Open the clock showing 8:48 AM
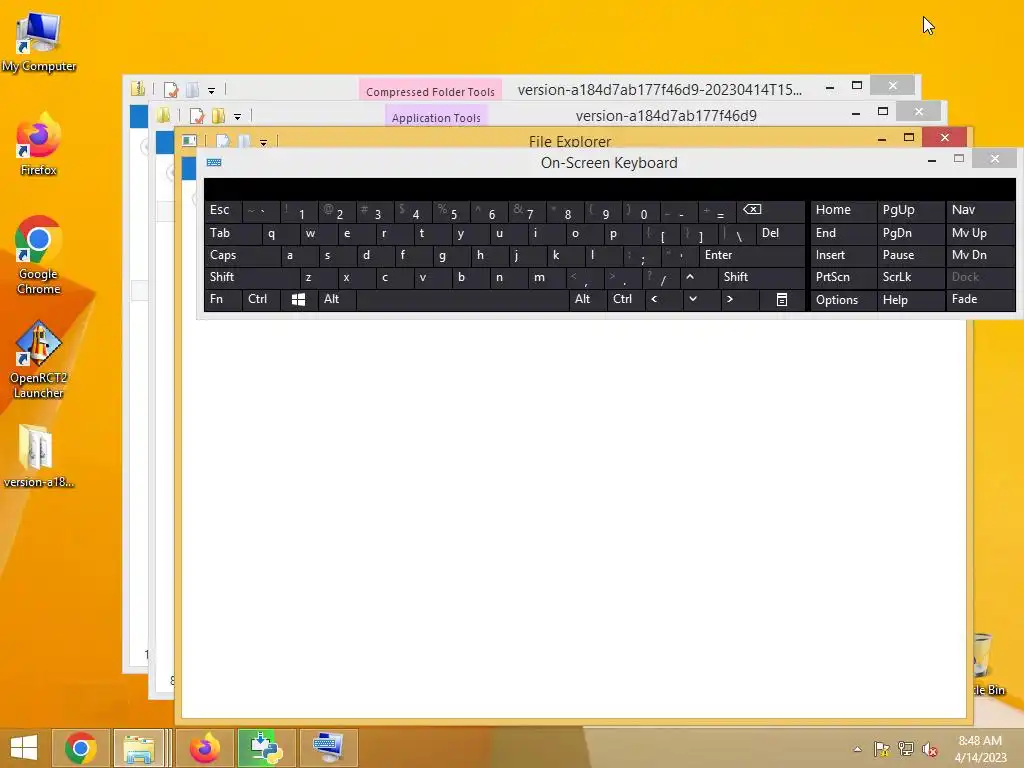1024x768 pixels. [x=980, y=748]
